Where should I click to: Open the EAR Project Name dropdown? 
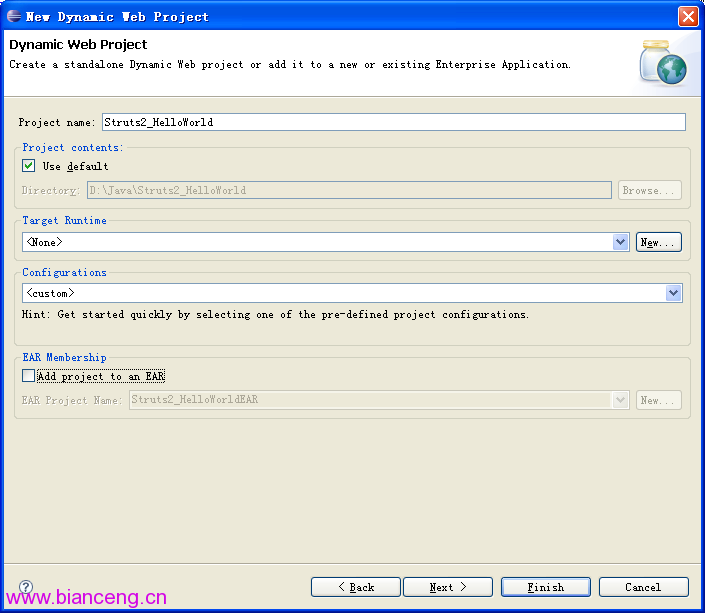[620, 400]
